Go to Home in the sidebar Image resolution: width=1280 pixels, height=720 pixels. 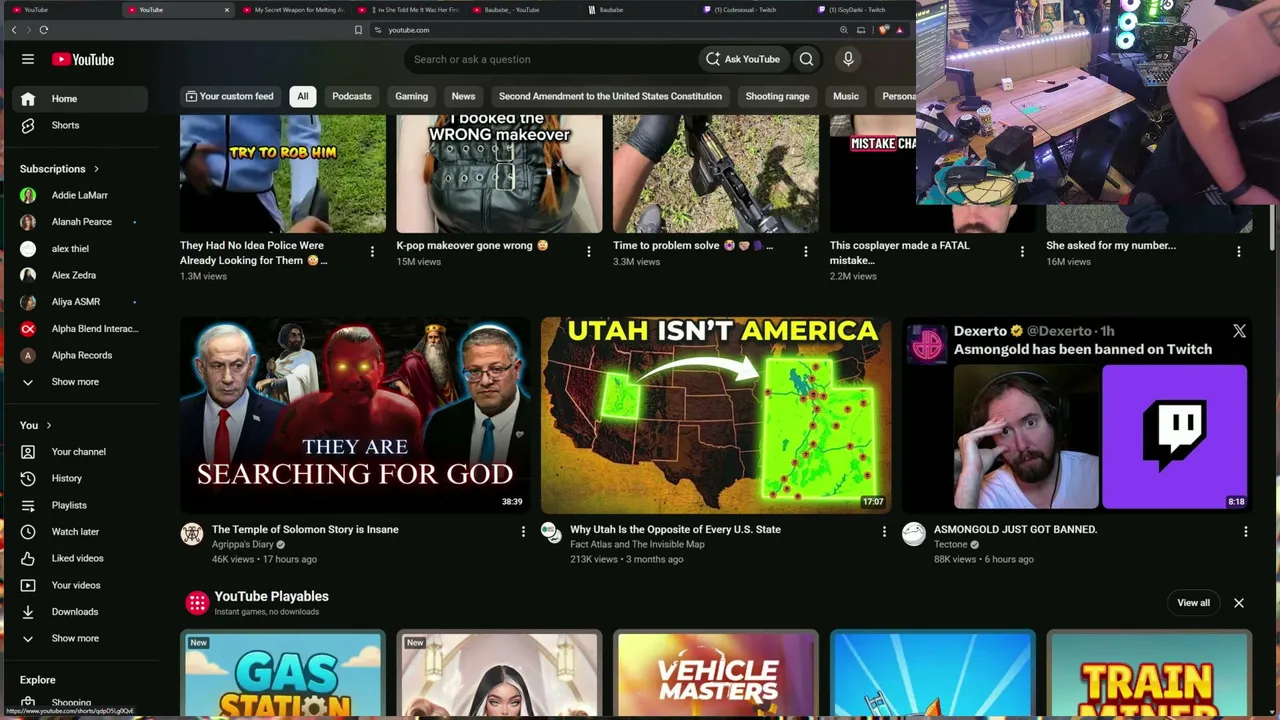point(80,98)
